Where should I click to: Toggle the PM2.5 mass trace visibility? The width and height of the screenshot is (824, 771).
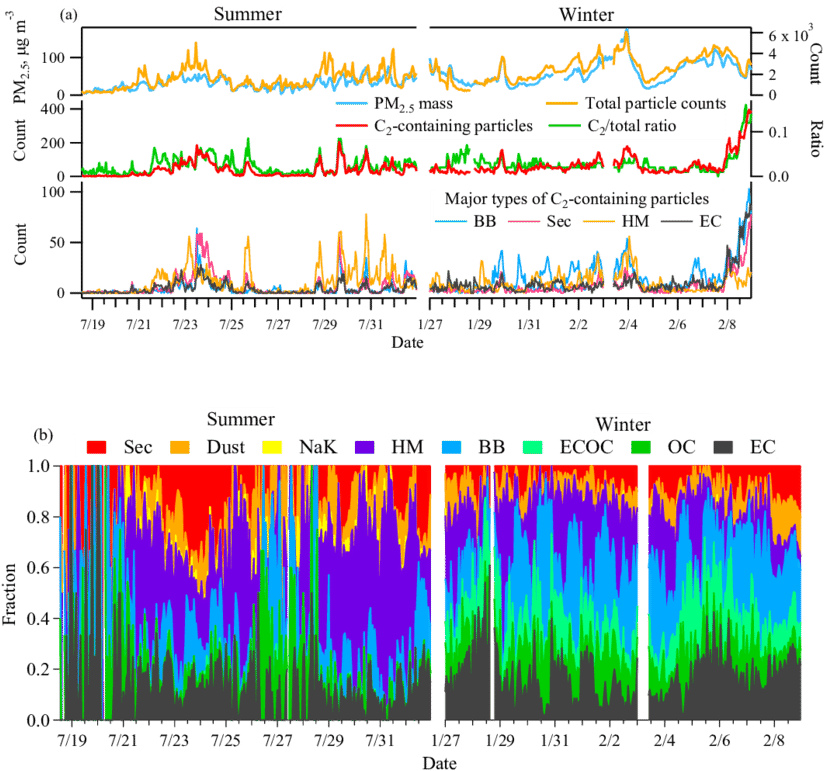[x=352, y=102]
